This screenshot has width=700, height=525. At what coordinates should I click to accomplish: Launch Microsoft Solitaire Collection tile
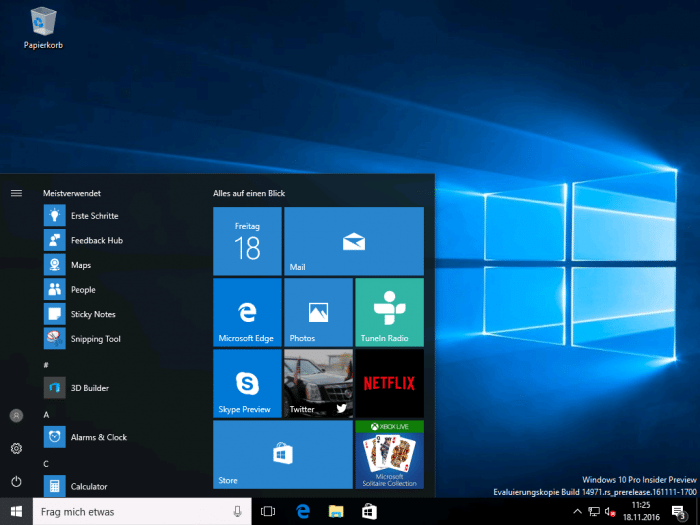click(389, 454)
